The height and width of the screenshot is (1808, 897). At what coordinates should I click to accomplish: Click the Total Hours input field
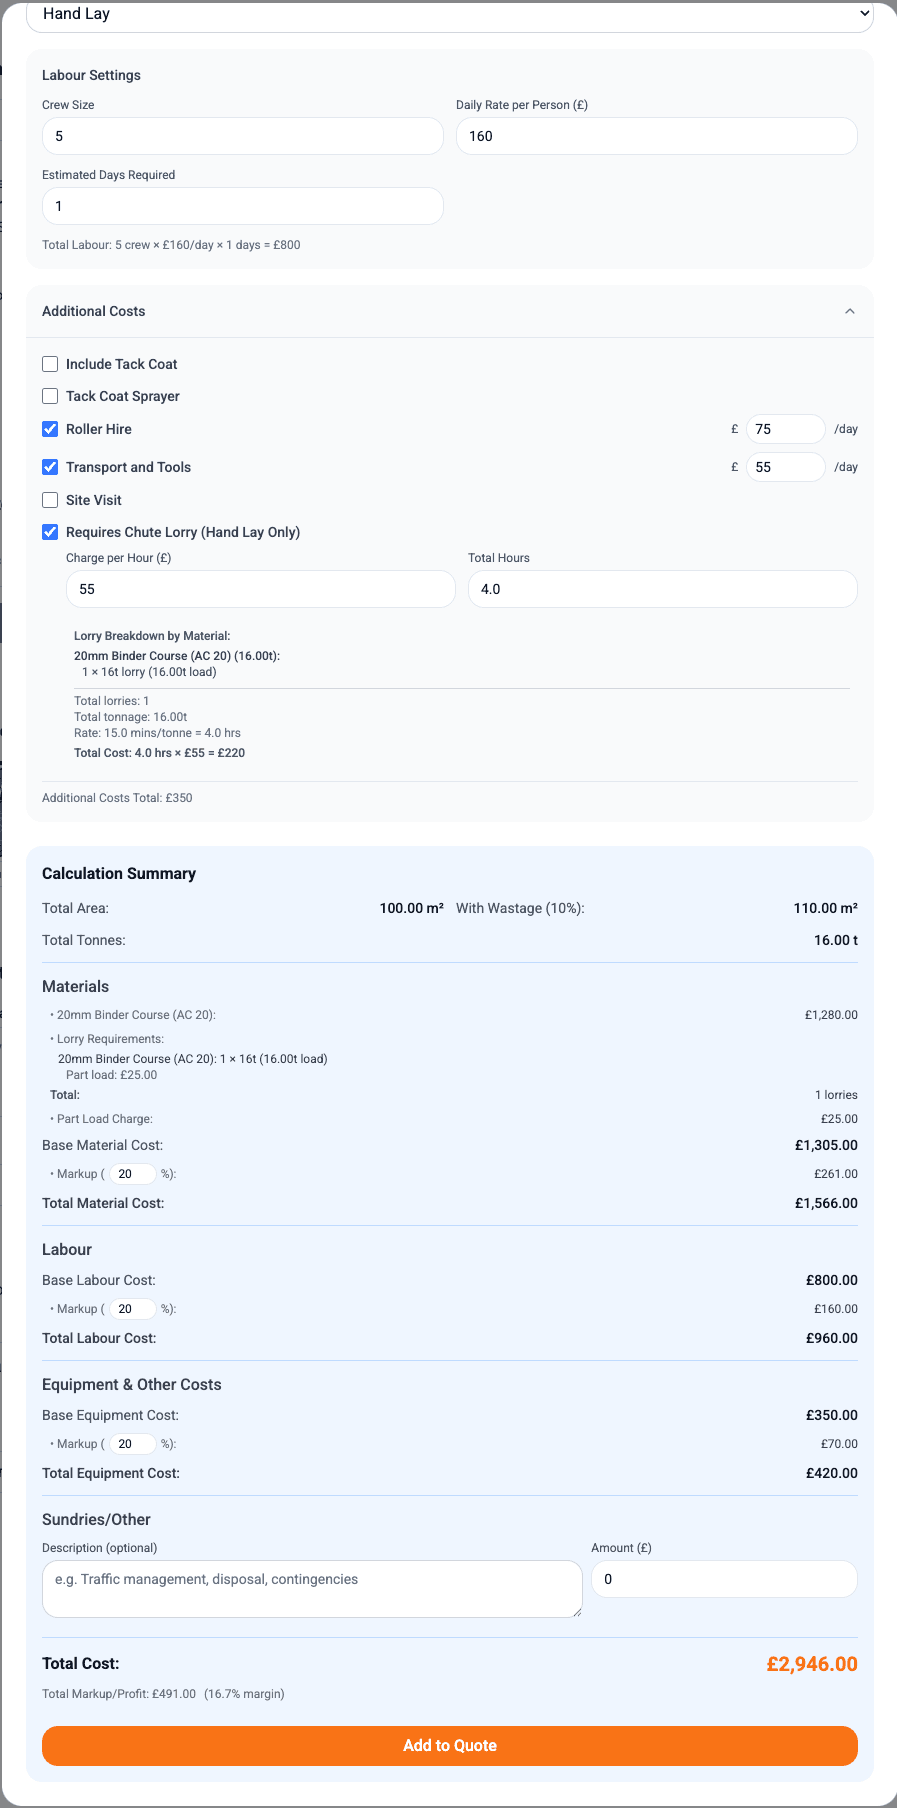pos(662,589)
